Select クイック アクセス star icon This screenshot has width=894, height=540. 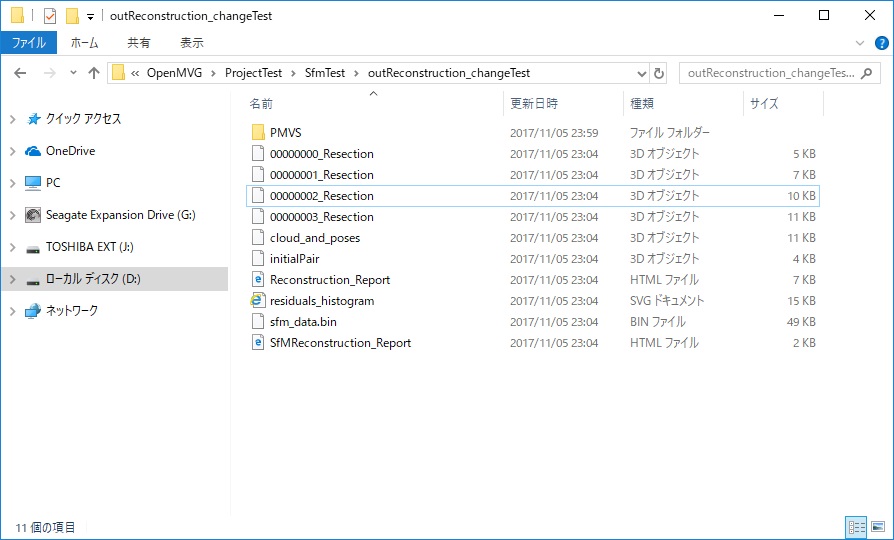[x=34, y=119]
